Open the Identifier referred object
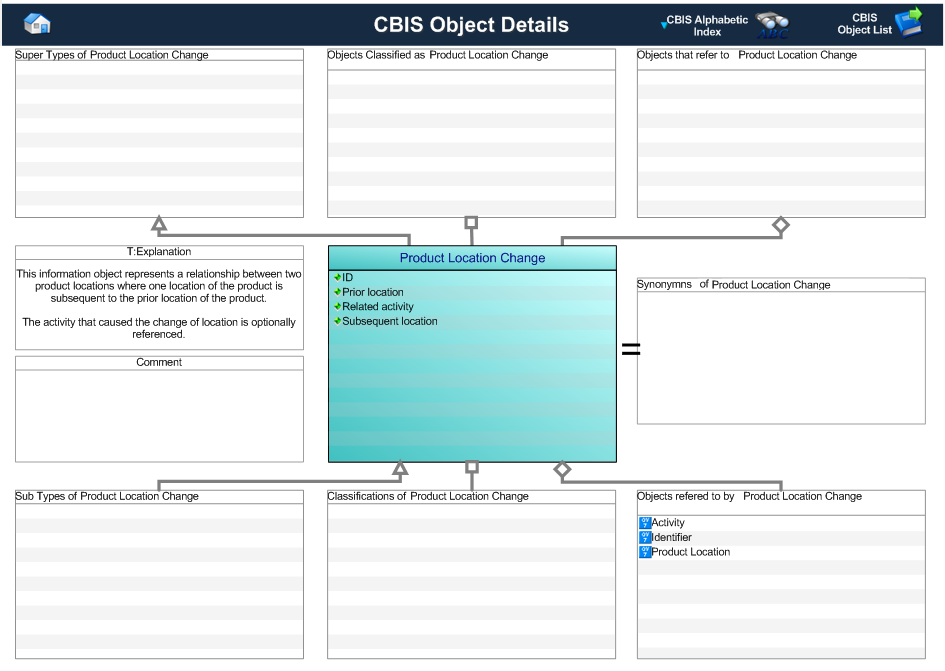945x671 pixels. click(671, 537)
